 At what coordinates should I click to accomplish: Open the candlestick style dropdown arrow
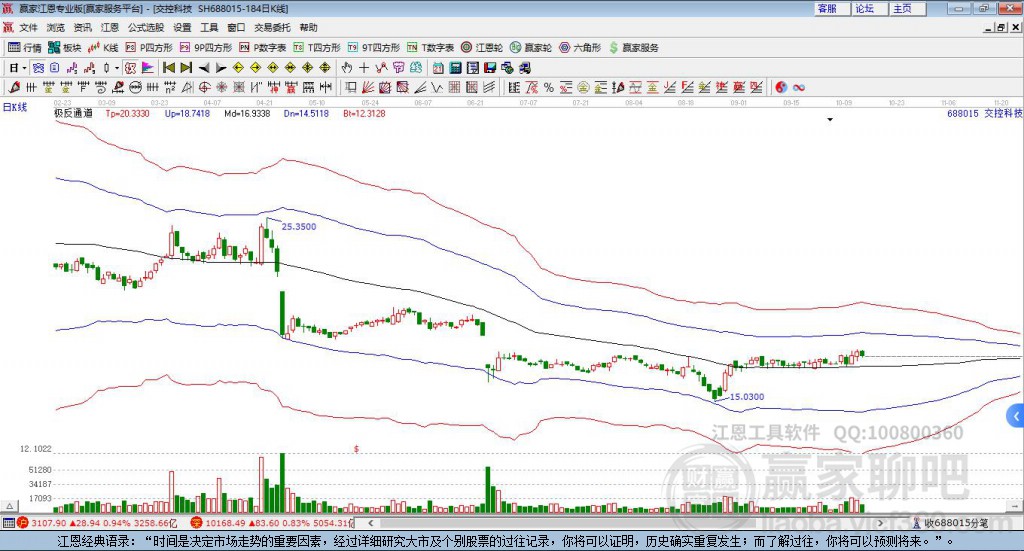(117, 68)
